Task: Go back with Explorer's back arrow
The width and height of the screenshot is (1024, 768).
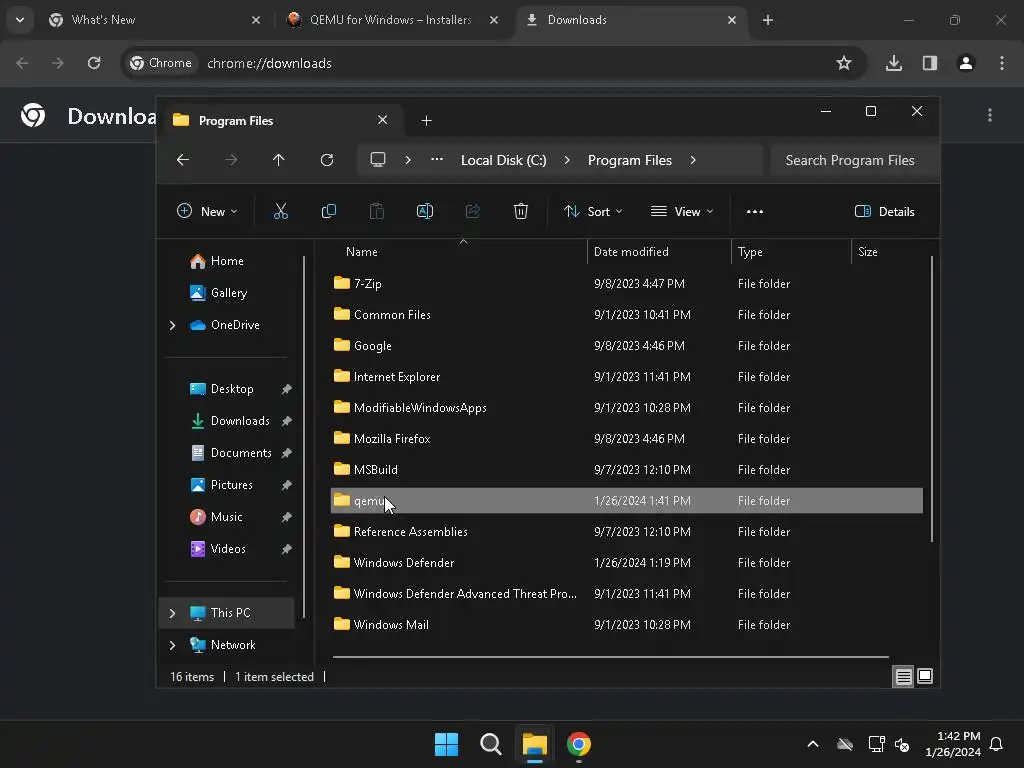Action: pyautogui.click(x=183, y=160)
